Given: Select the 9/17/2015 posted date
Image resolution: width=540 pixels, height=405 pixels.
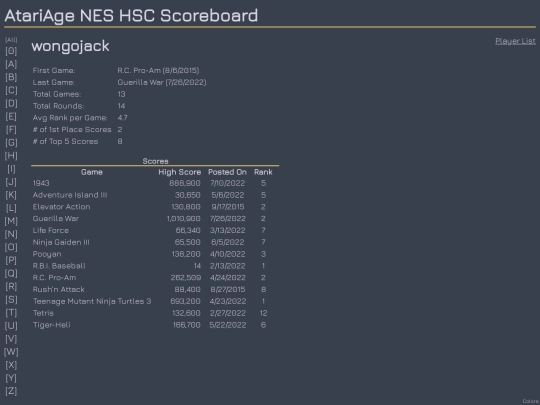Looking at the screenshot, I should (x=227, y=207).
